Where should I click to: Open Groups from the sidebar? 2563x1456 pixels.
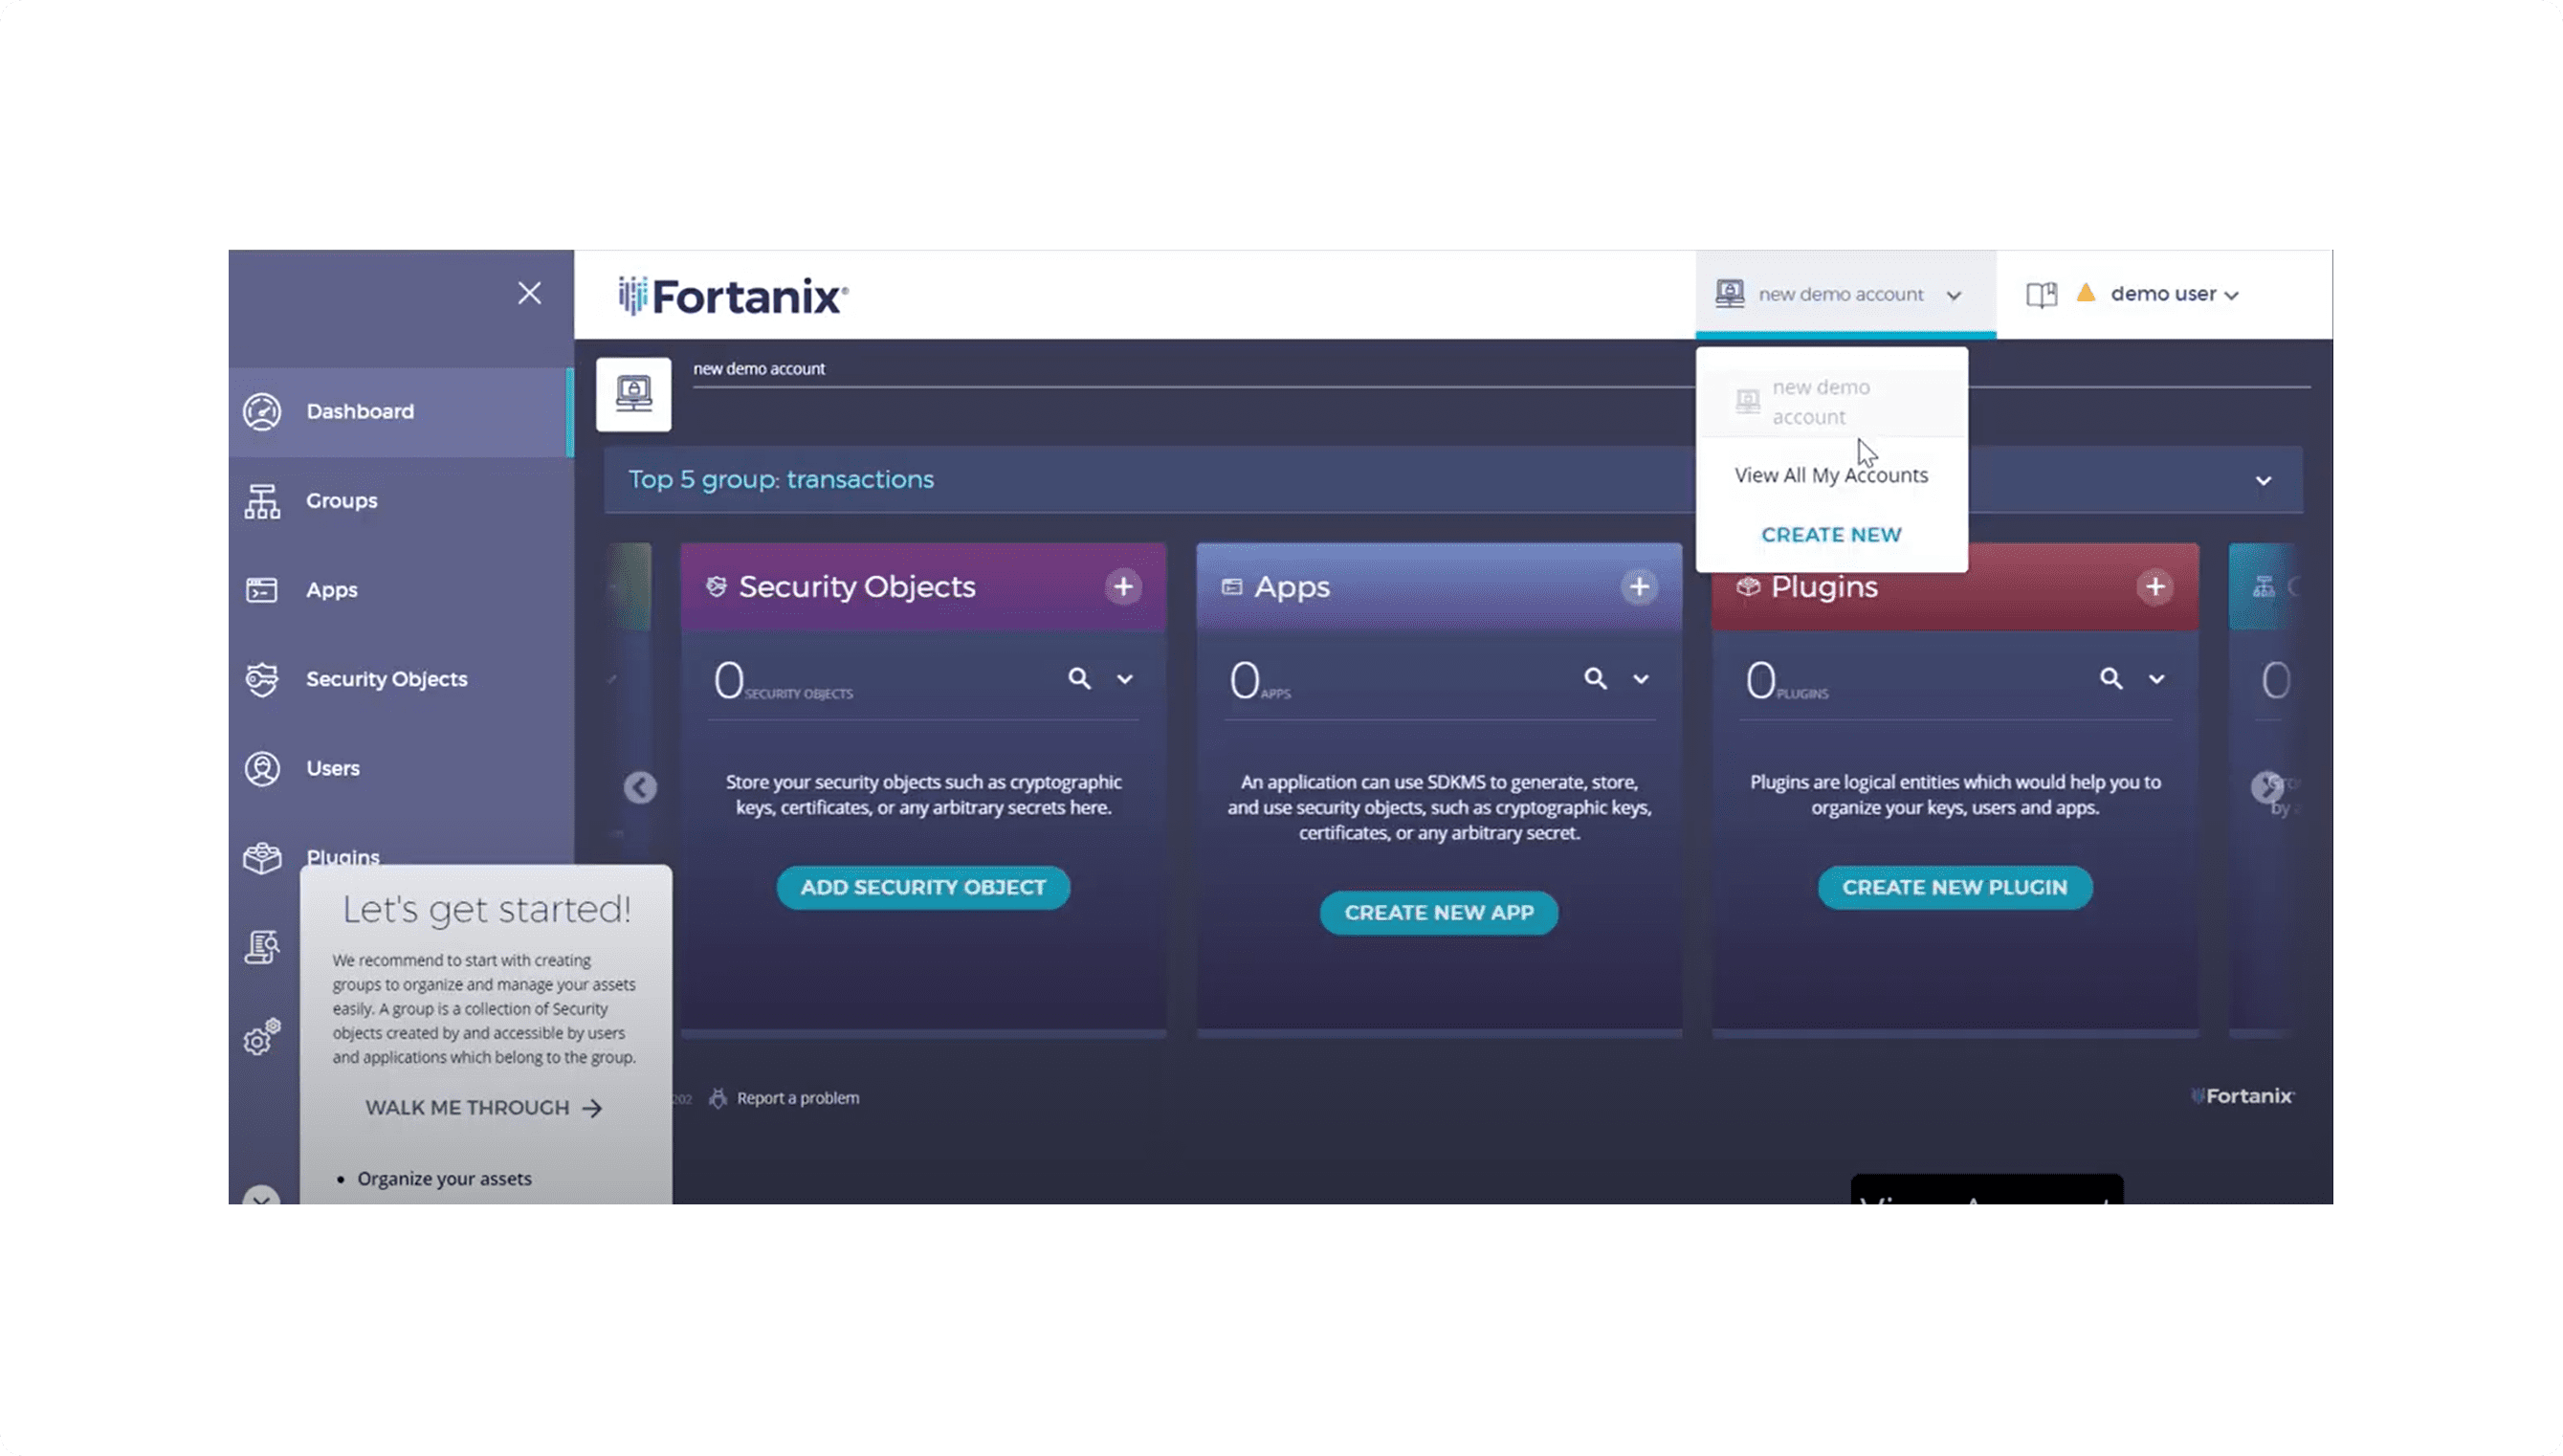tap(400, 500)
